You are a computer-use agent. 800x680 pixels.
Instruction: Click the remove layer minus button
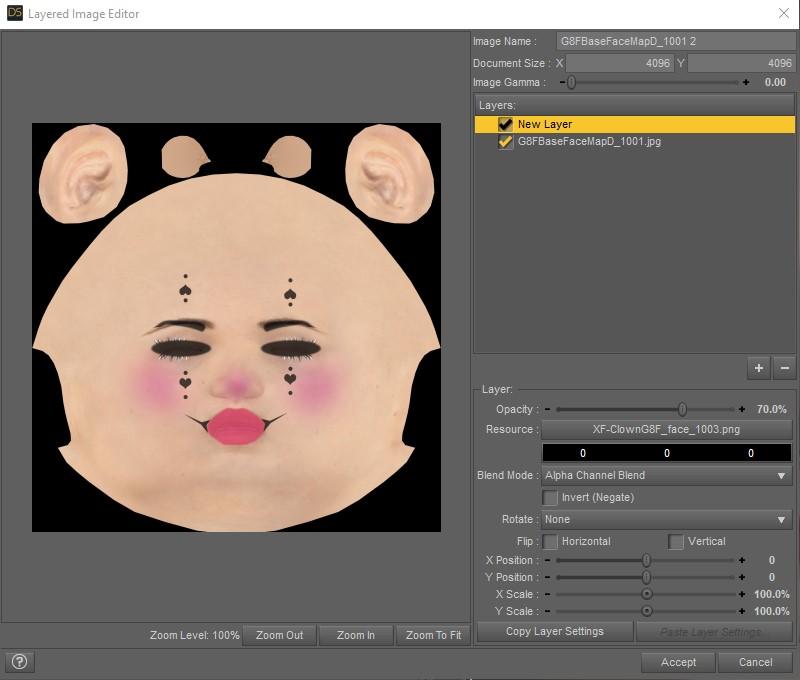tap(785, 368)
